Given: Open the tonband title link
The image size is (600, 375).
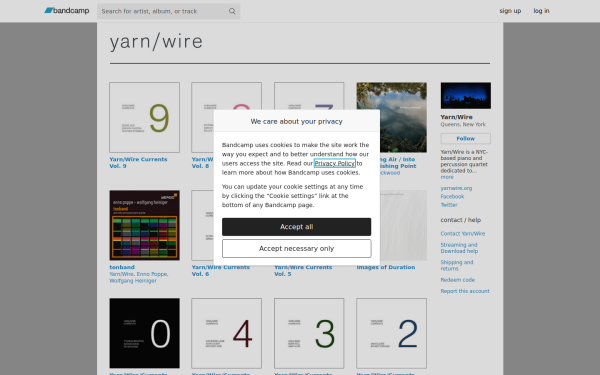Looking at the screenshot, I should tap(122, 267).
